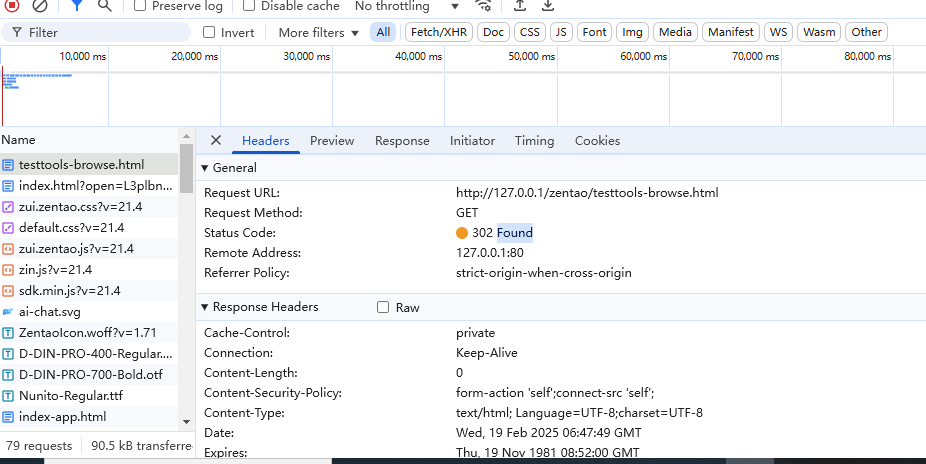
Task: Click strict-origin-when-cross-origin referrer policy value
Action: pyautogui.click(x=544, y=273)
